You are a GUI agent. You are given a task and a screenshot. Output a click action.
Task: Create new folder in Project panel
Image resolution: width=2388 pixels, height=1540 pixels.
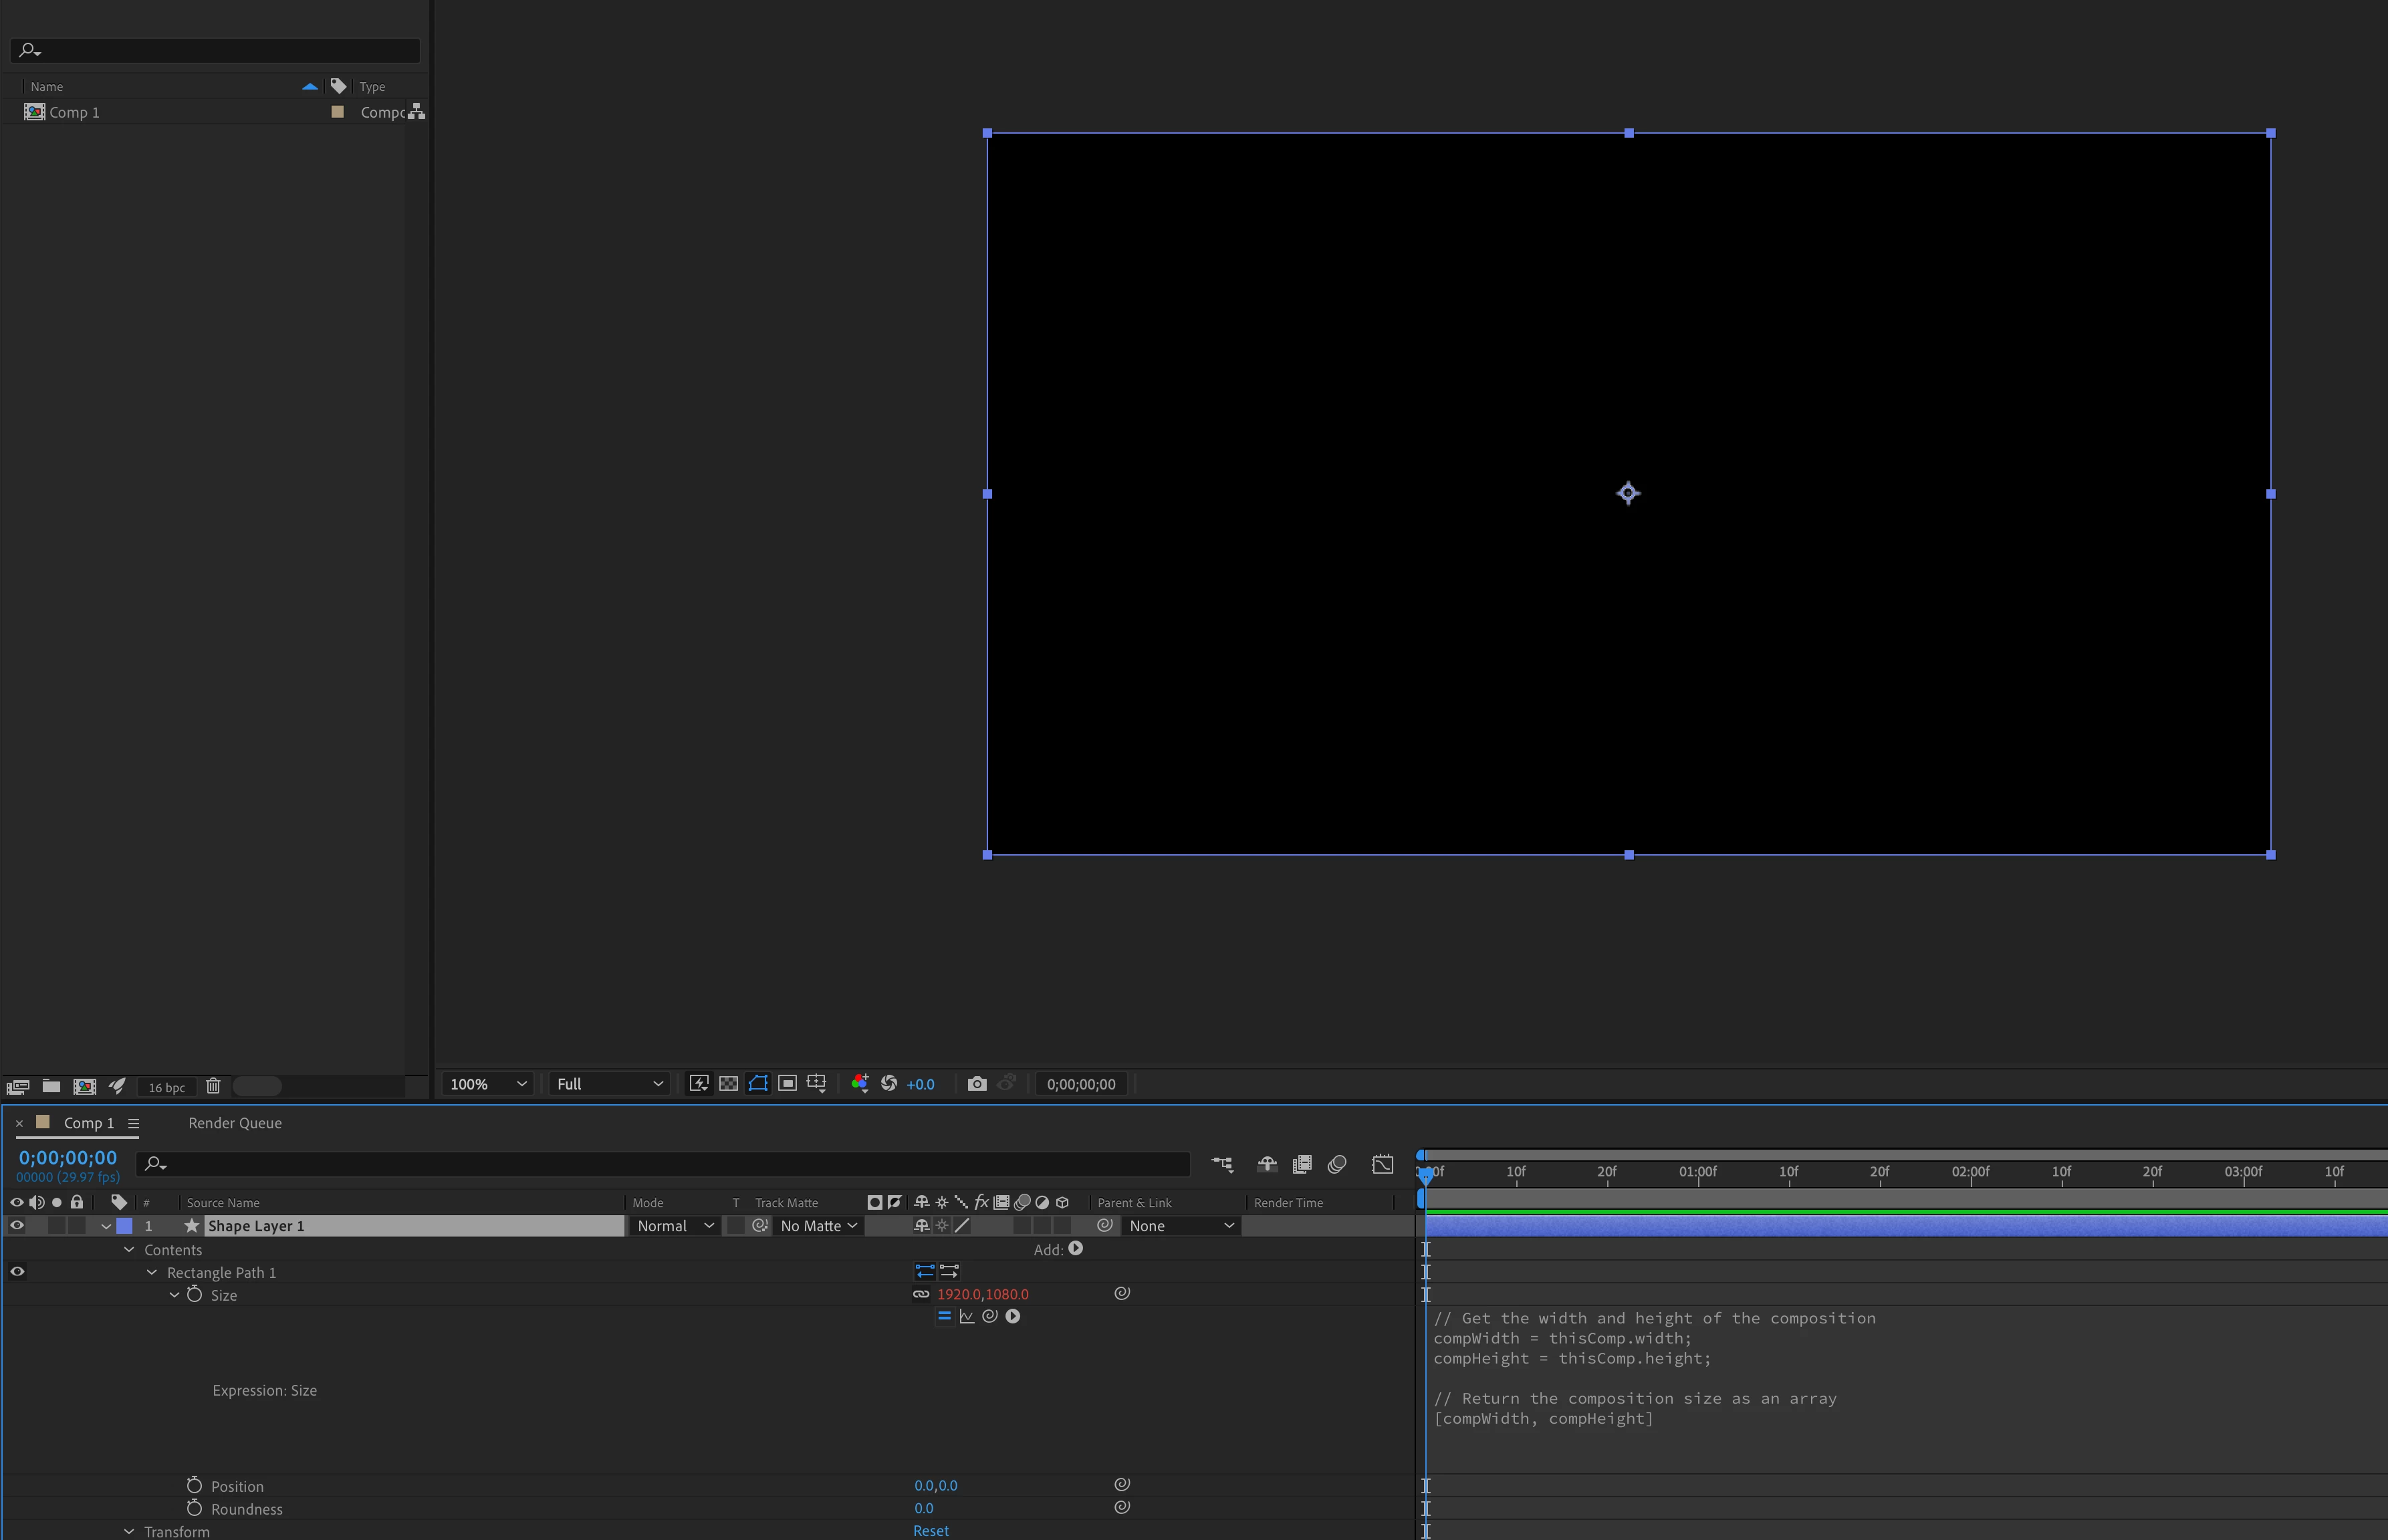pyautogui.click(x=51, y=1086)
